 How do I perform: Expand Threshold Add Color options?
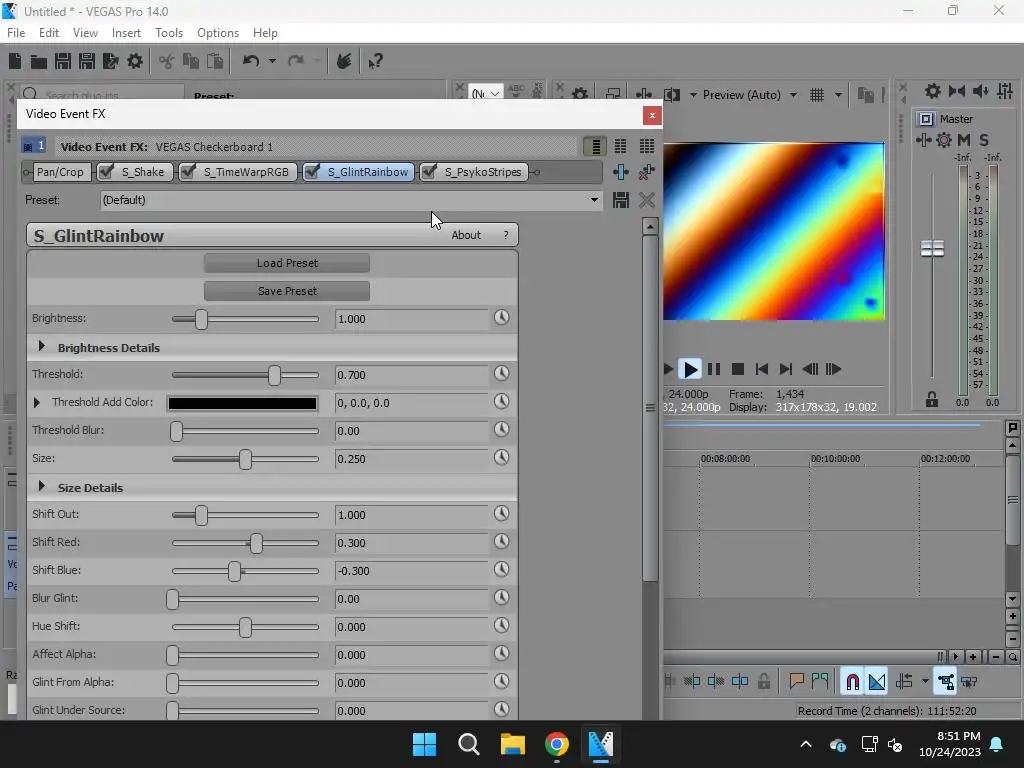tap(37, 402)
